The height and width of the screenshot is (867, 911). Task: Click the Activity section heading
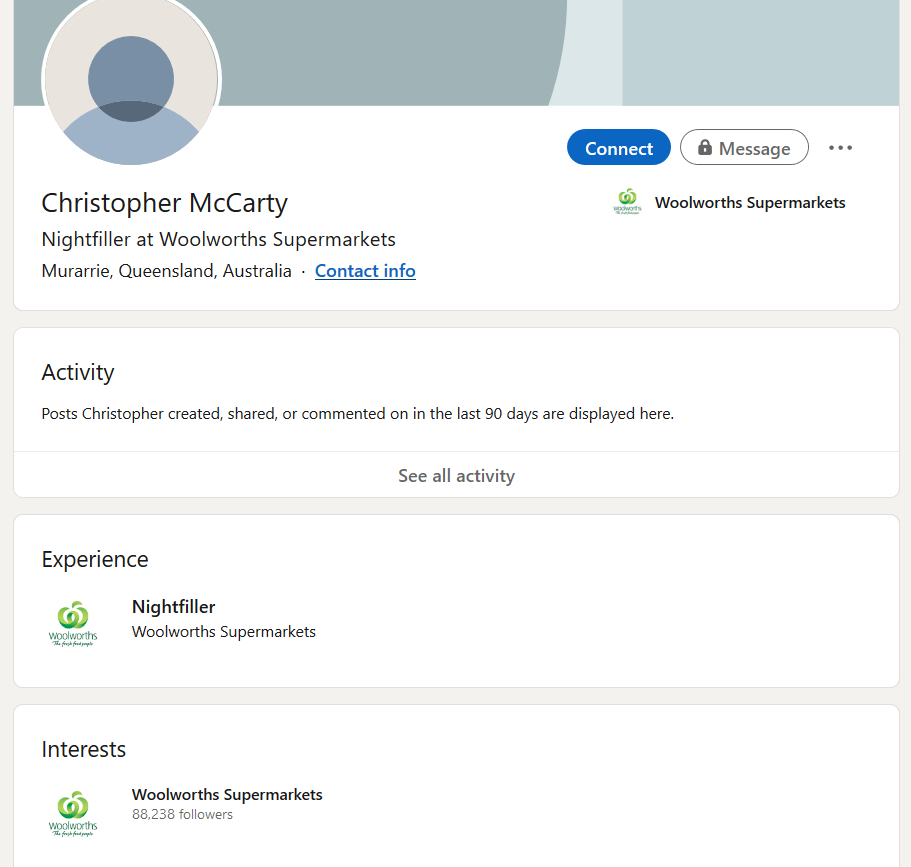(x=78, y=372)
